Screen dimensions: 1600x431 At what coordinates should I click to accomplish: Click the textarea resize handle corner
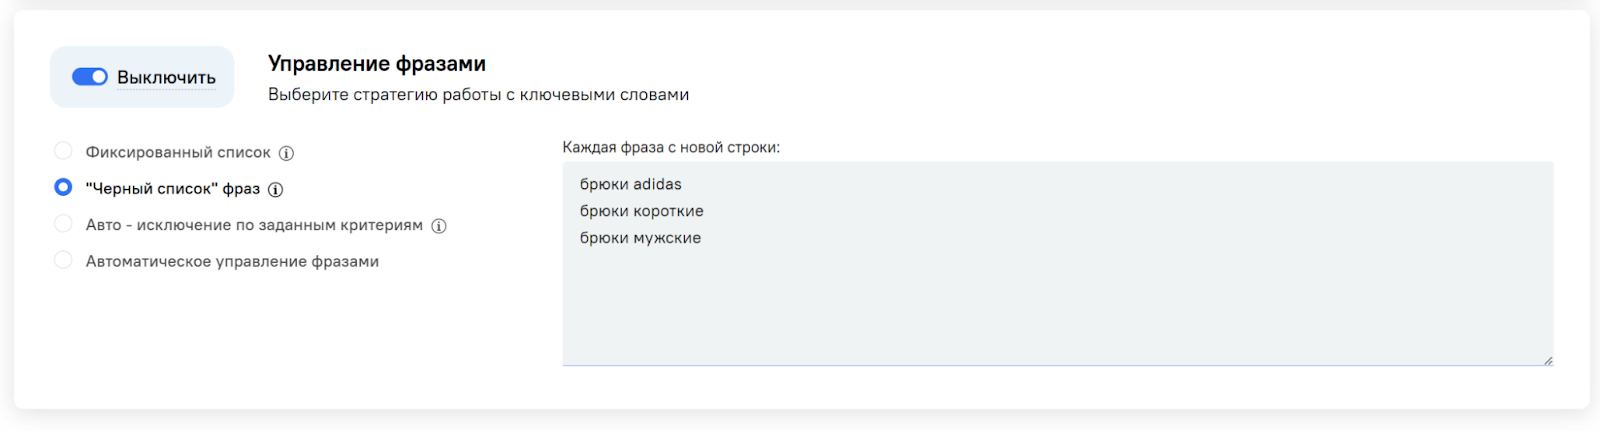click(x=1547, y=360)
